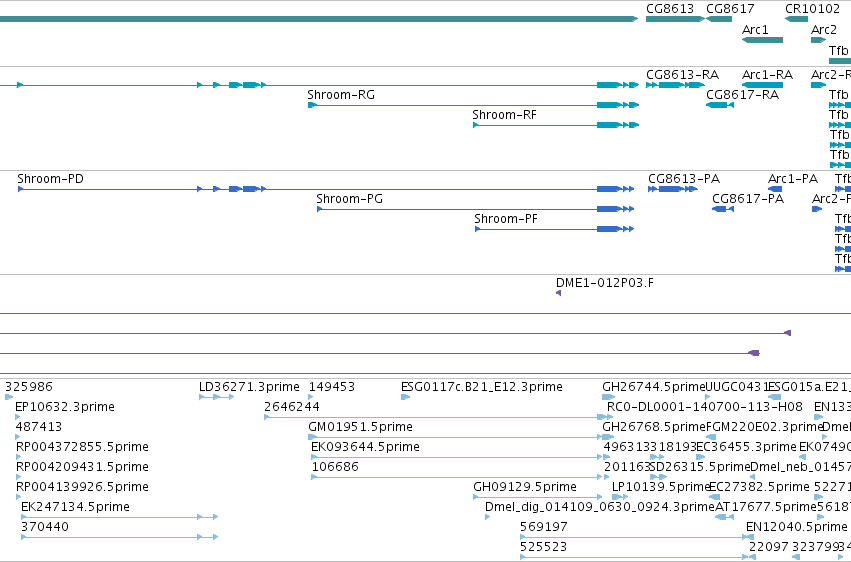Click the Arc1-PA feature
This screenshot has height=562, width=851.
(775, 189)
